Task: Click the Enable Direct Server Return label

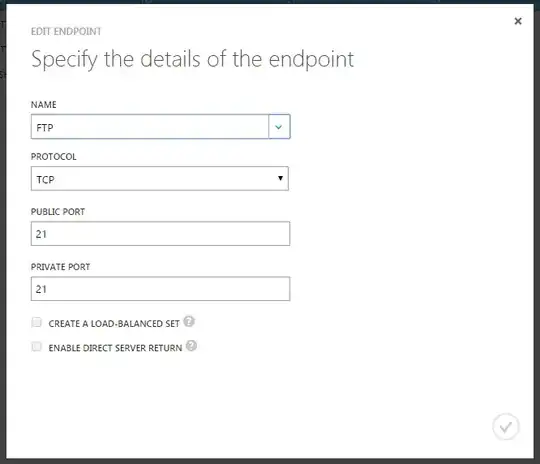Action: (115, 348)
